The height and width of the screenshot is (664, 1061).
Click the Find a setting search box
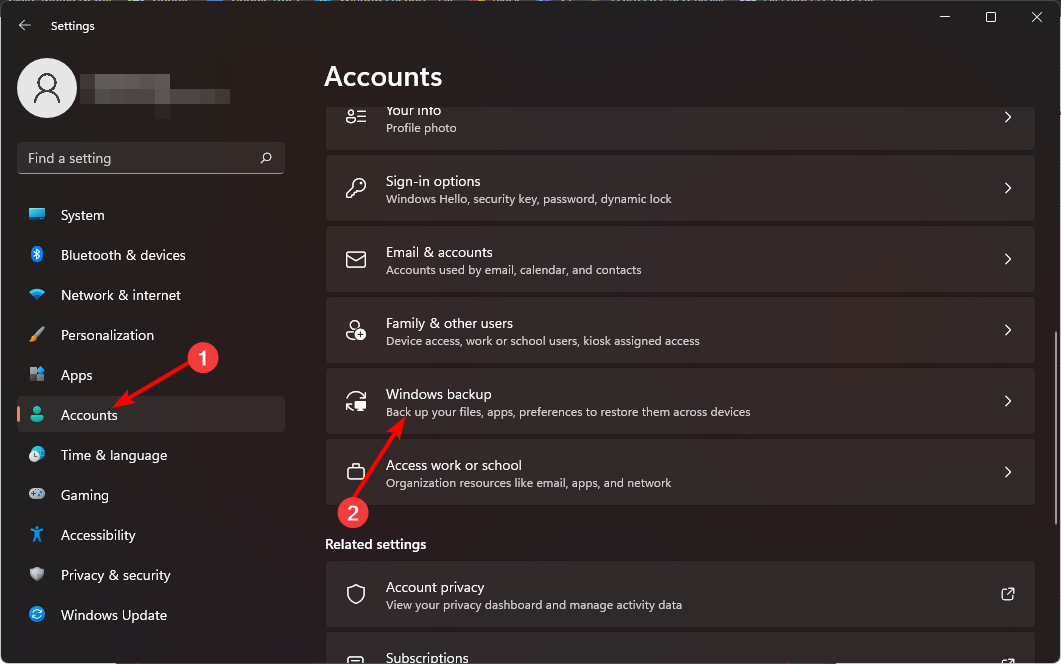[140, 158]
